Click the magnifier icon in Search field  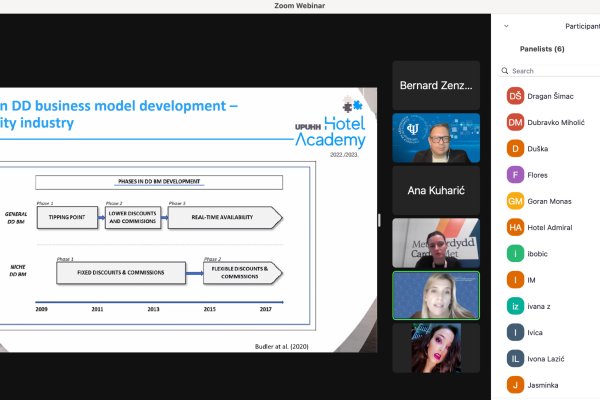(506, 71)
